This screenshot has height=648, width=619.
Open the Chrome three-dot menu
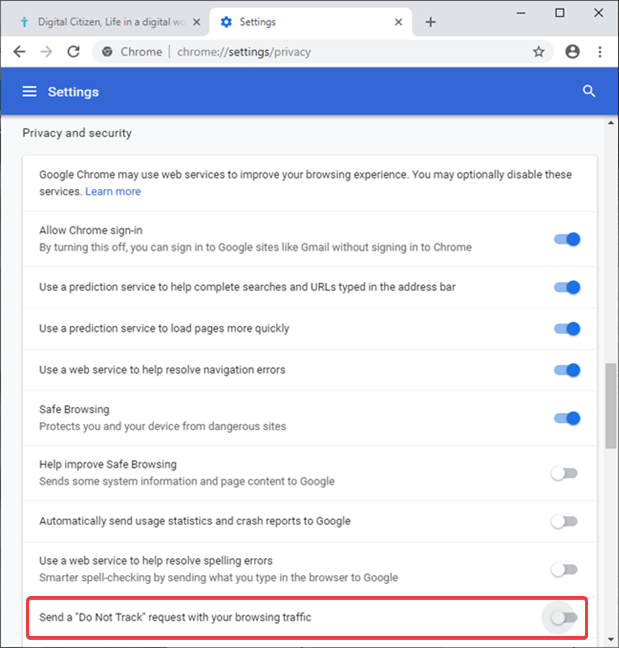tap(600, 52)
